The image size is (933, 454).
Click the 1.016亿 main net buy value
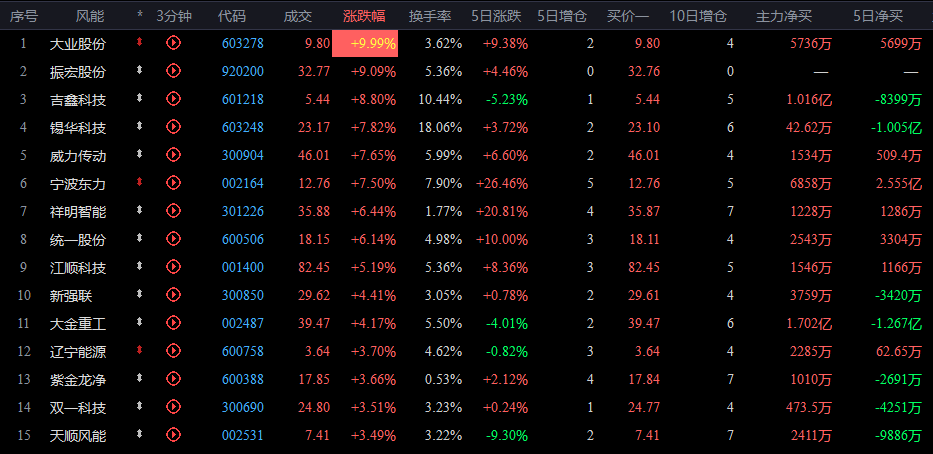click(809, 99)
